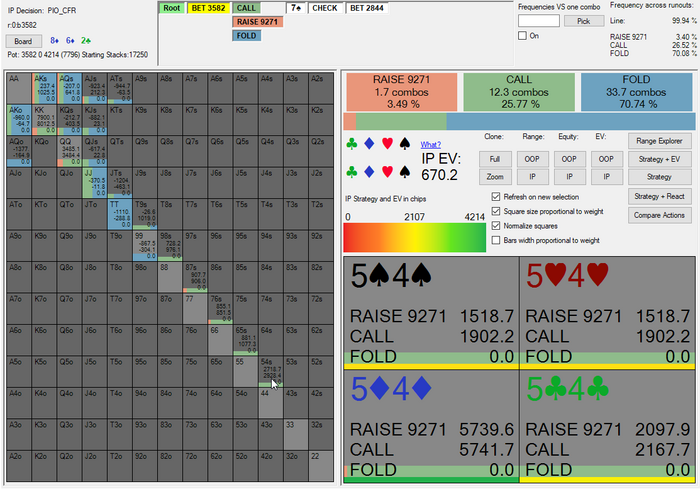
Task: Select the AKo cell in range matrix
Action: pyautogui.click(x=19, y=120)
